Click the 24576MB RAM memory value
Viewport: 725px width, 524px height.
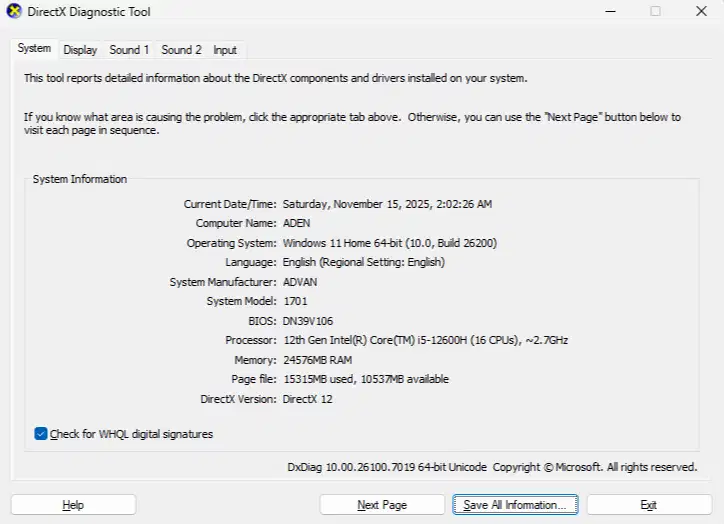[x=318, y=360]
